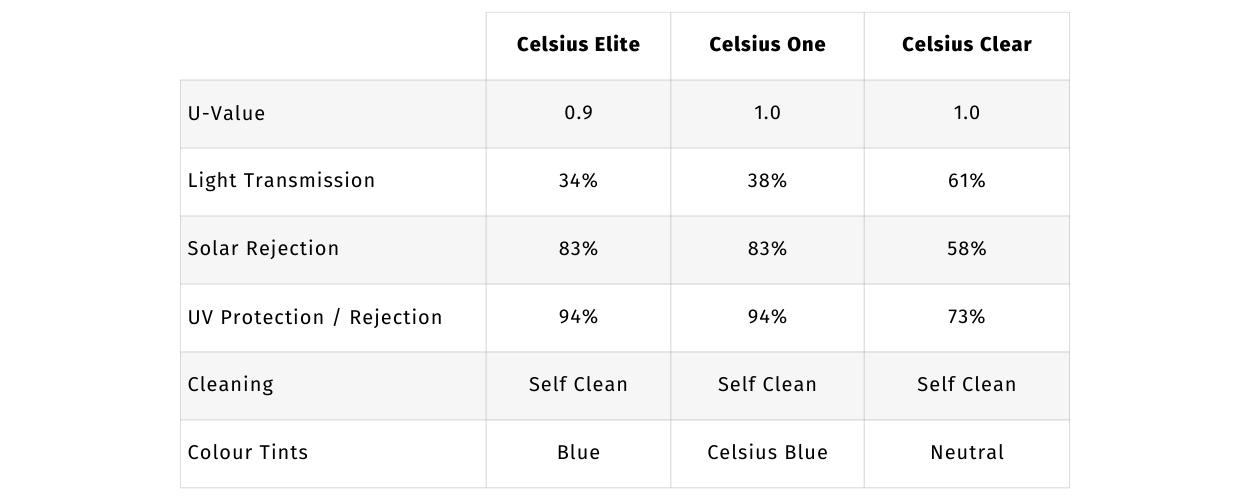1250x500 pixels.
Task: Click Self Clean under Celsius Clear
Action: pyautogui.click(x=966, y=385)
